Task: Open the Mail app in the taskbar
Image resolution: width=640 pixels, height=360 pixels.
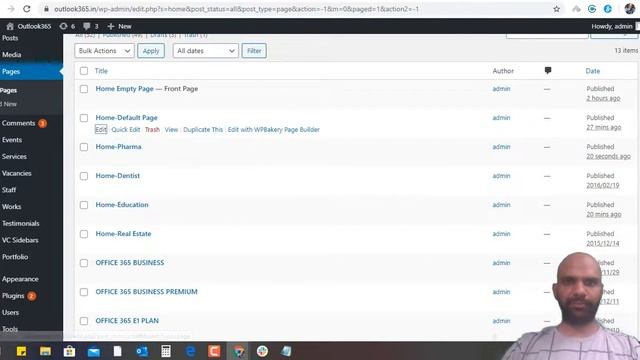Action: click(x=93, y=351)
